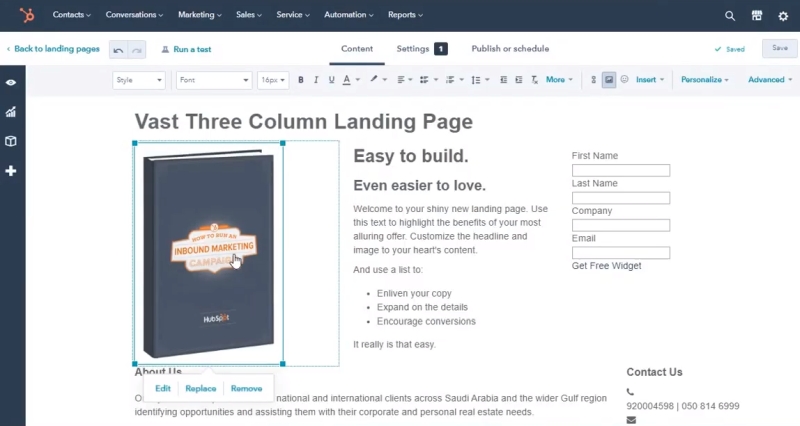Screen dimensions: 800x426
Task: Open the line spacing dropdown arrow
Action: (487, 80)
